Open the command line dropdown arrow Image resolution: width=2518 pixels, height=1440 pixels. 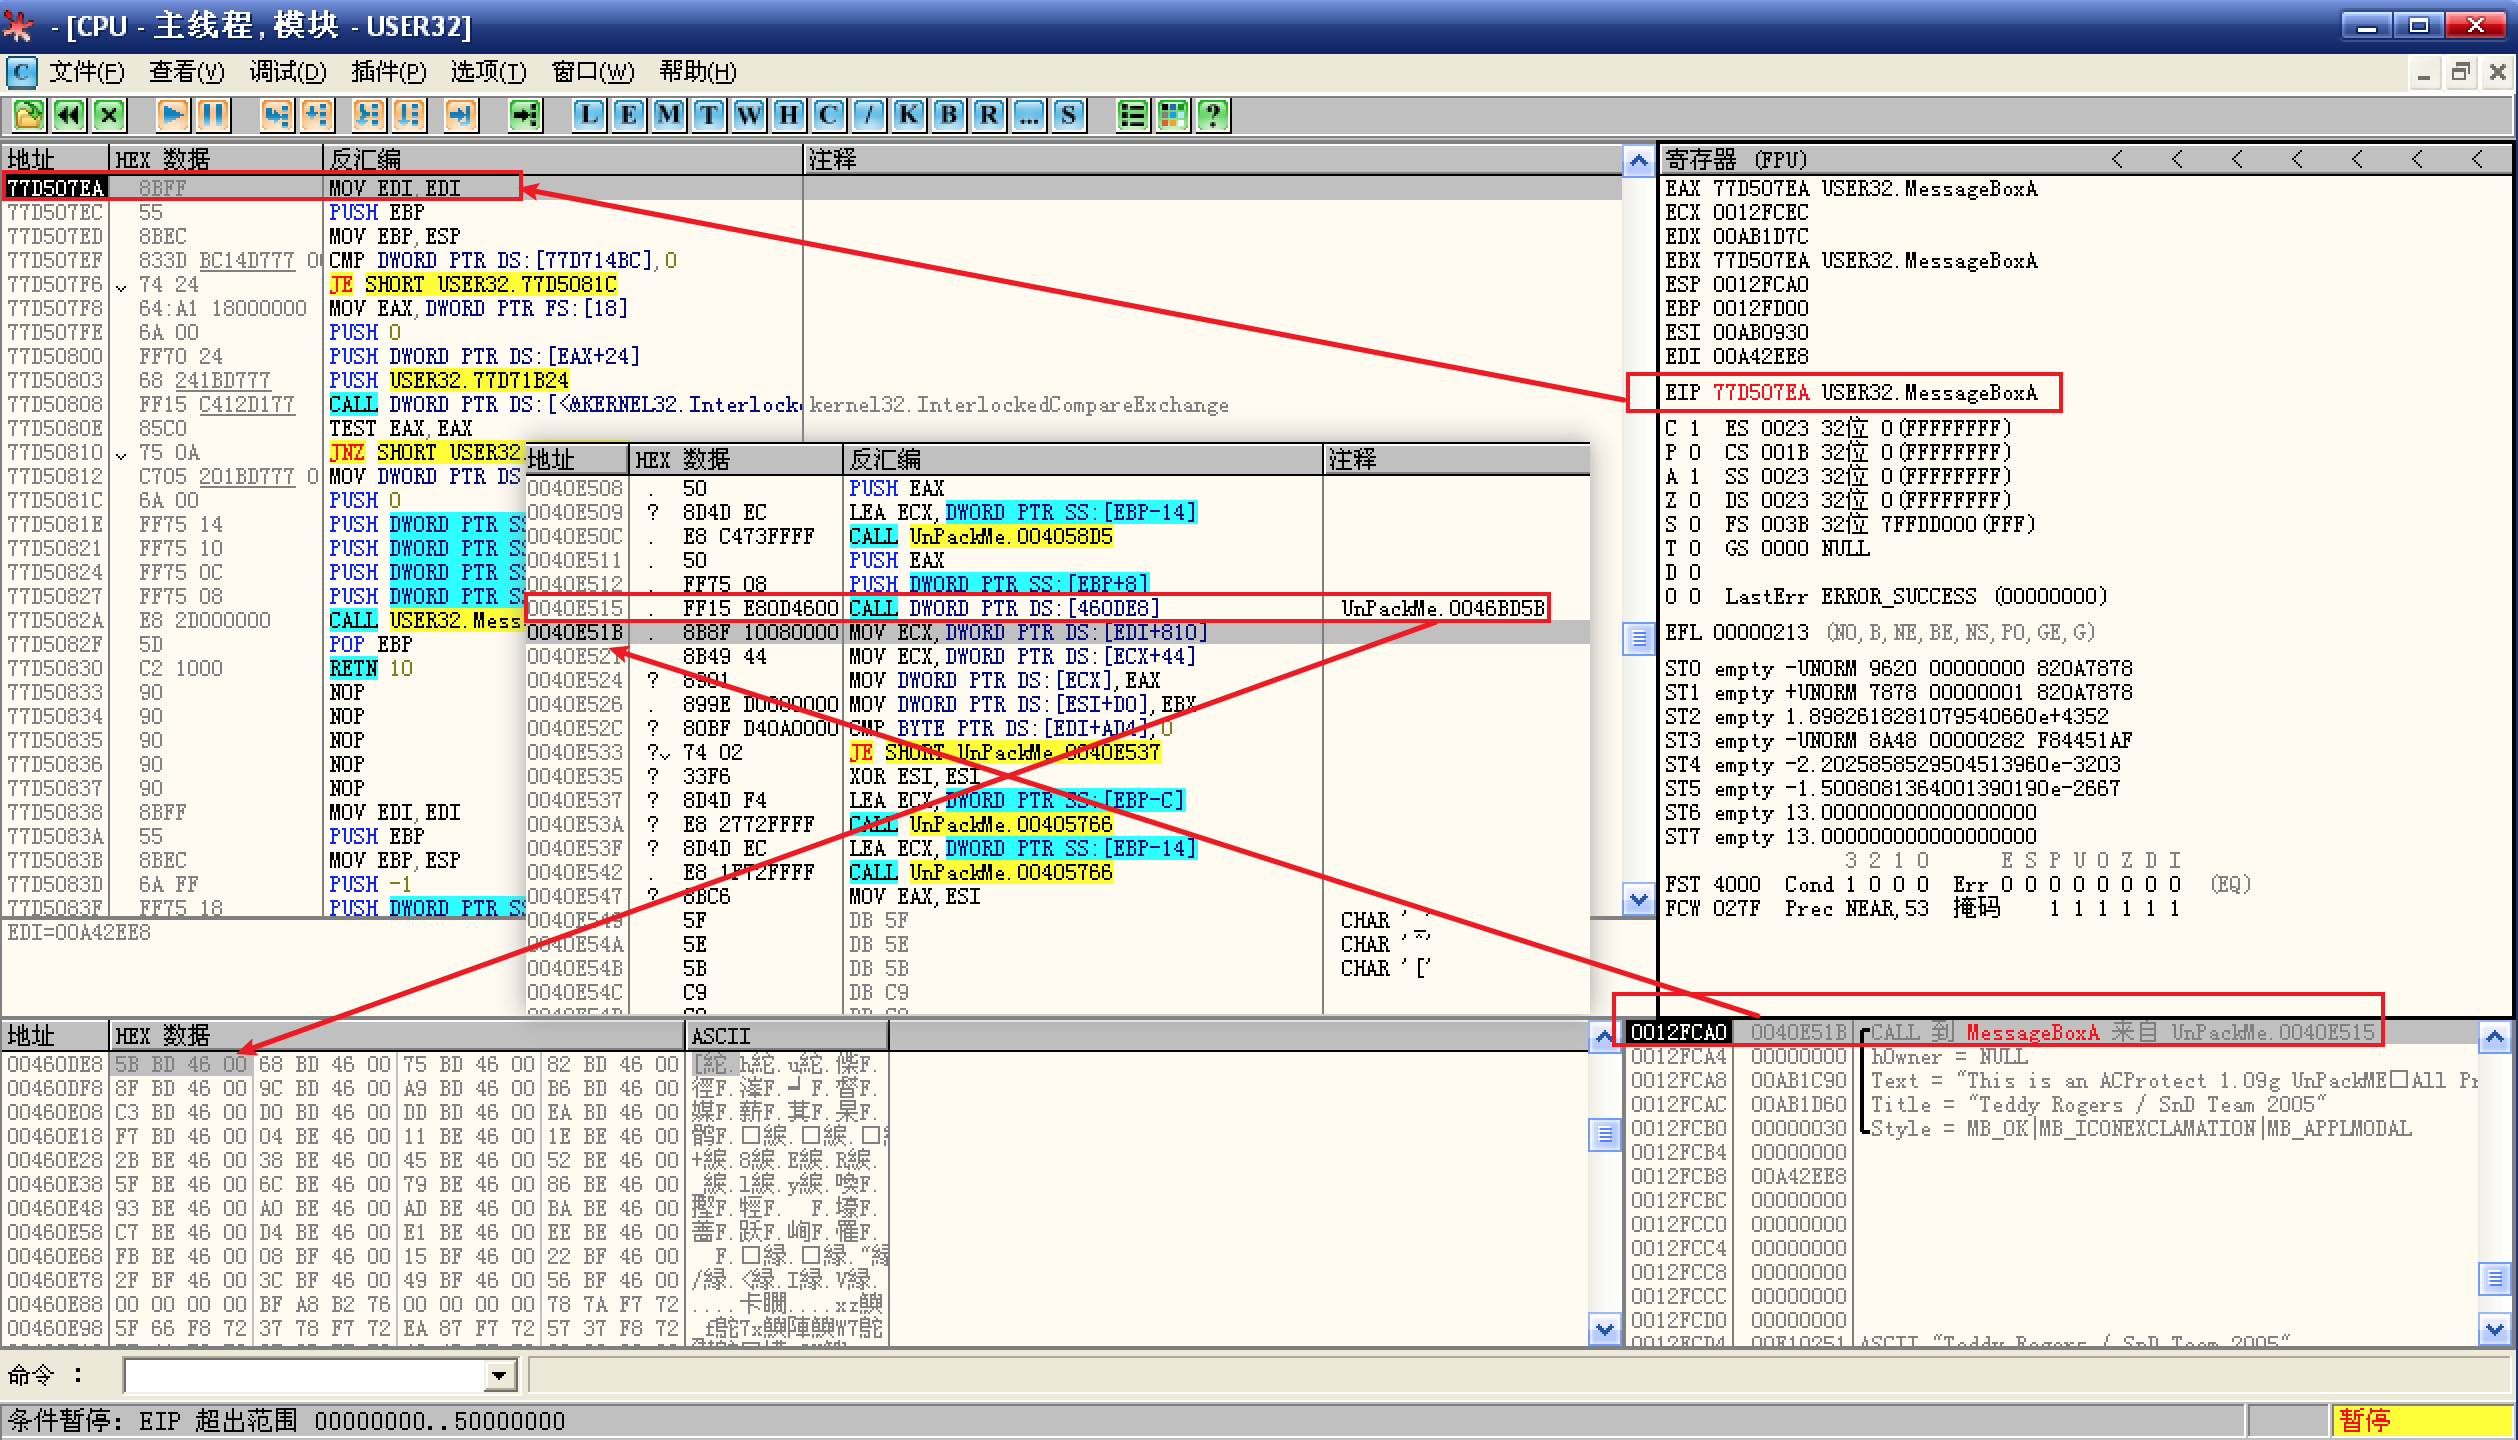[x=498, y=1376]
